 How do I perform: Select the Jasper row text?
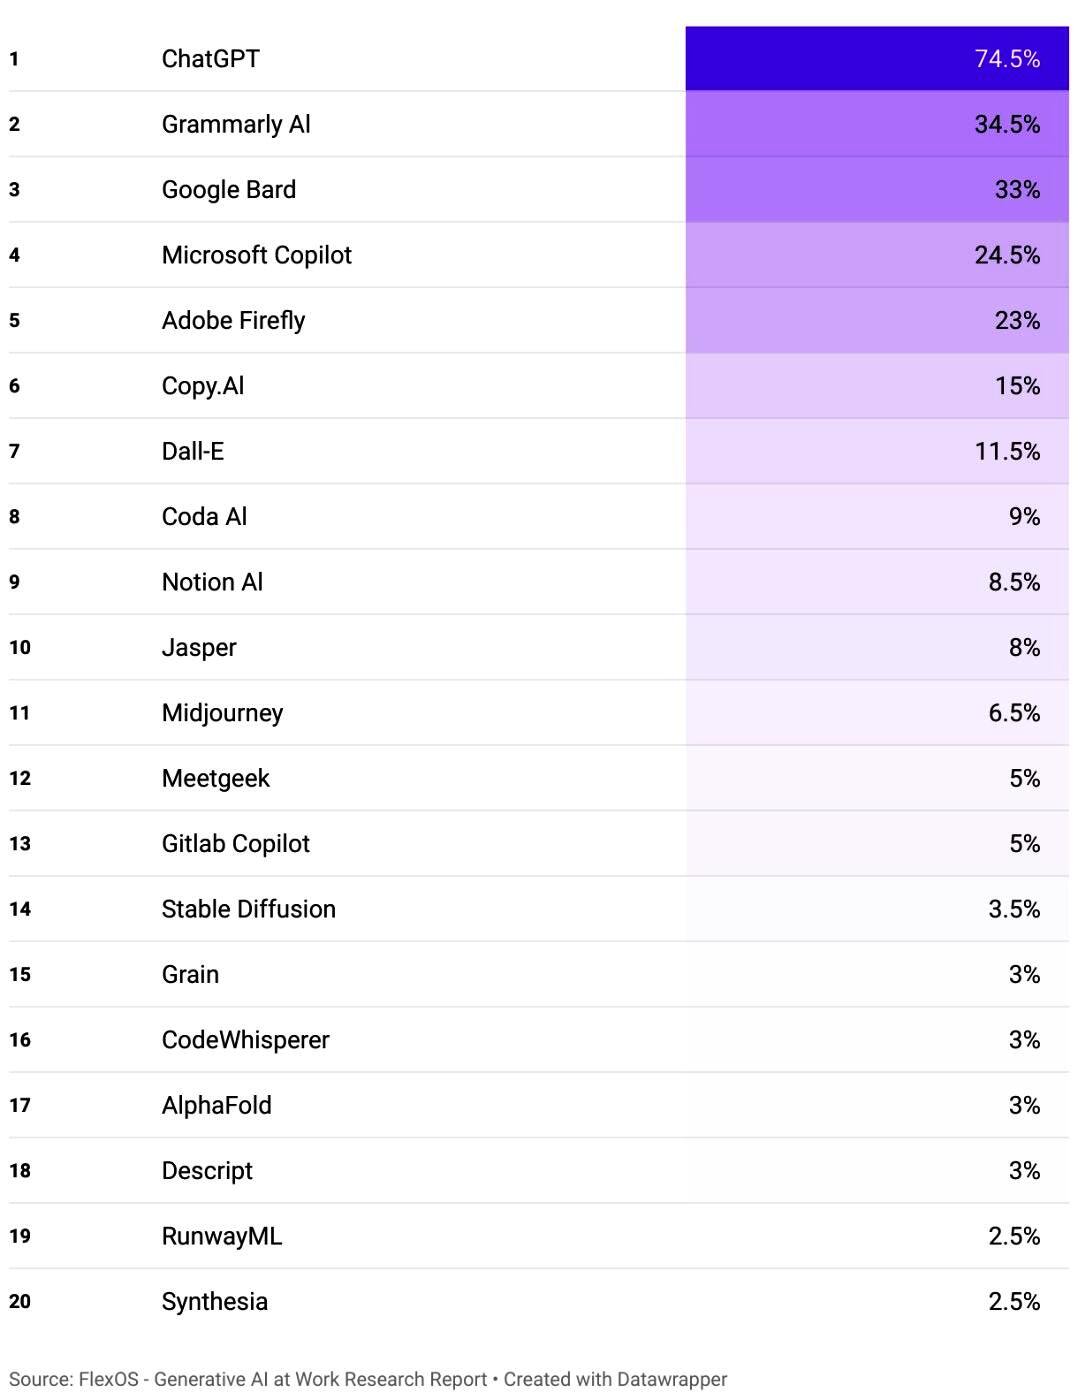199,648
